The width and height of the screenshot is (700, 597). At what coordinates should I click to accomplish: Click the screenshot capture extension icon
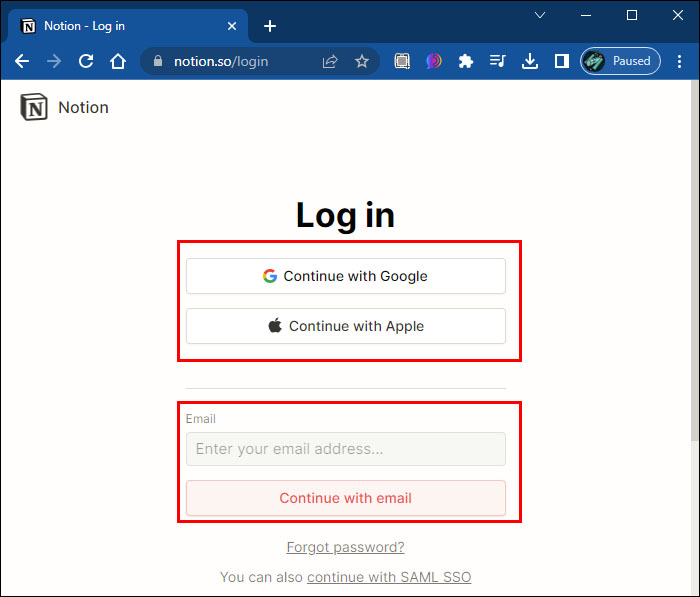[x=402, y=61]
